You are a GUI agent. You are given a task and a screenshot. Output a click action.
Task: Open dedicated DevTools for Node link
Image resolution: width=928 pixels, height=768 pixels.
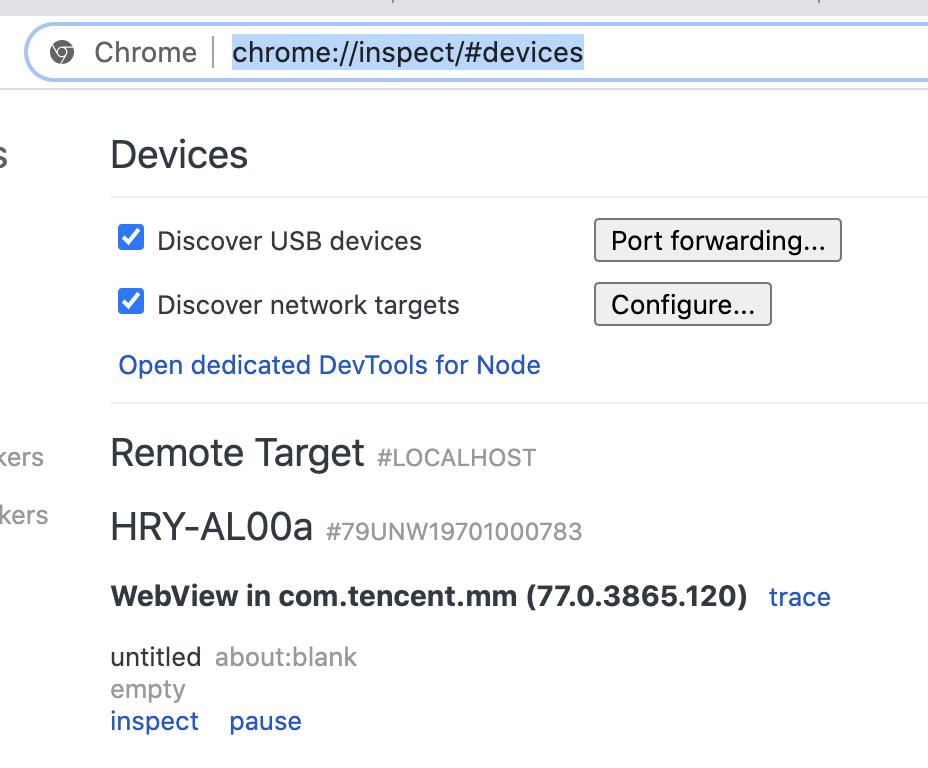coord(329,365)
